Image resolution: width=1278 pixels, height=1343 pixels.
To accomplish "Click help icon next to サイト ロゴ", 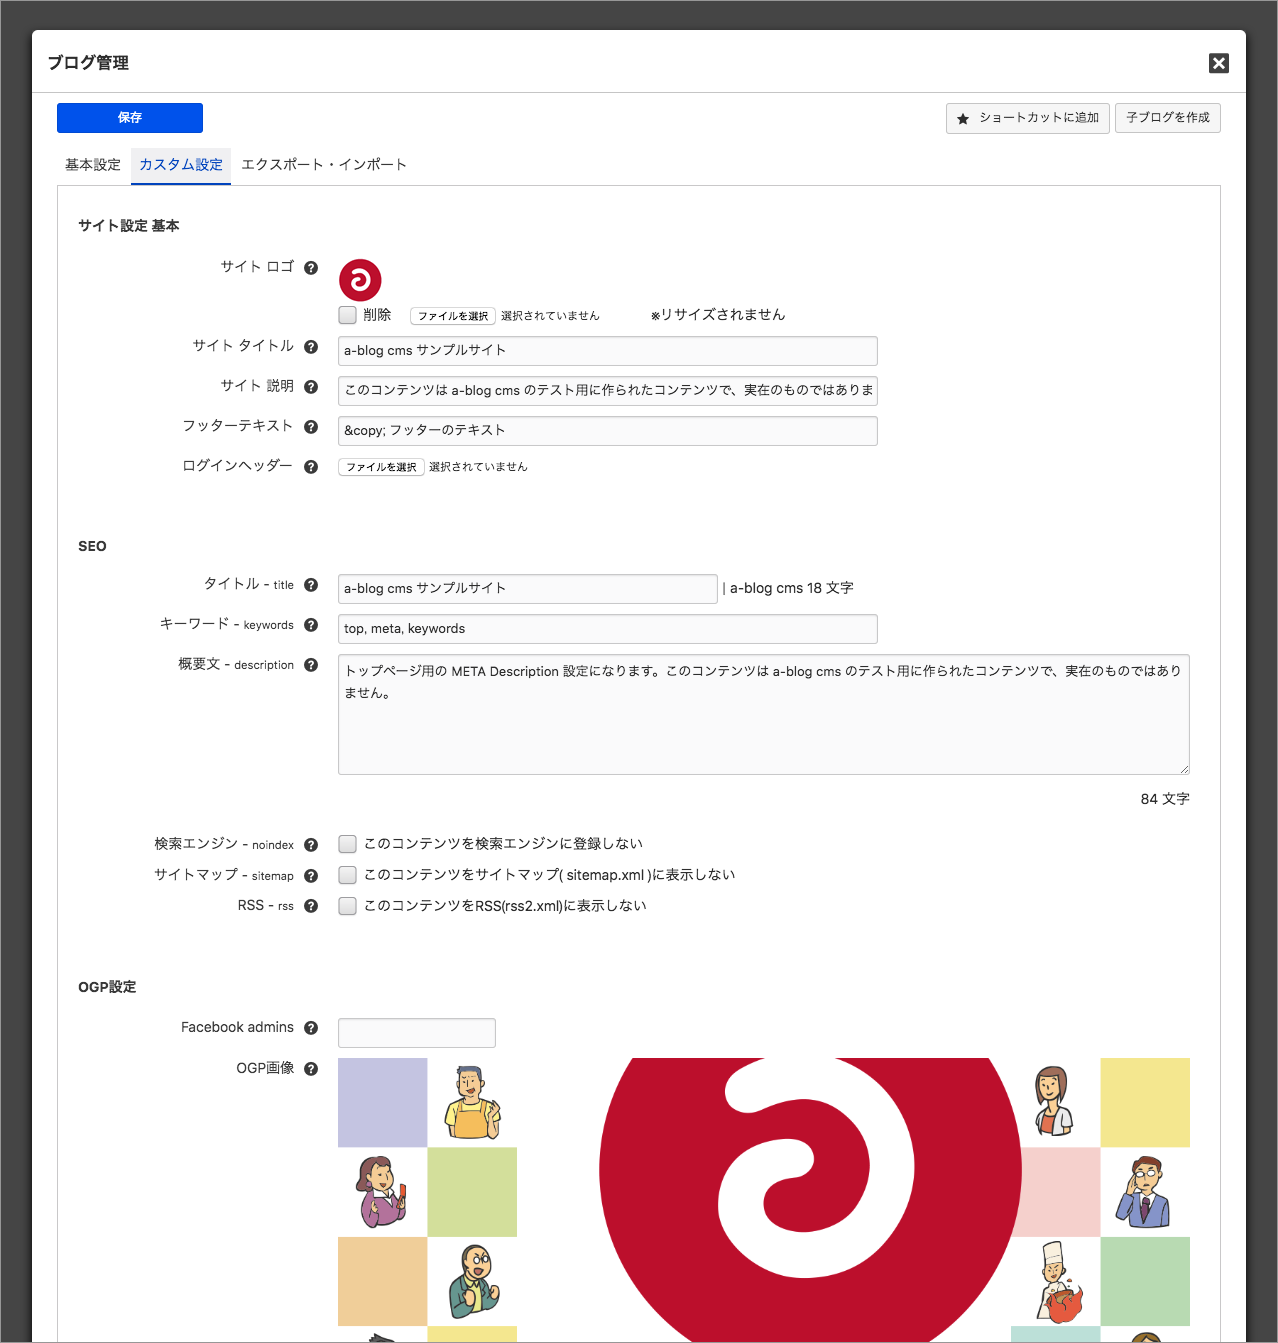I will click(311, 268).
